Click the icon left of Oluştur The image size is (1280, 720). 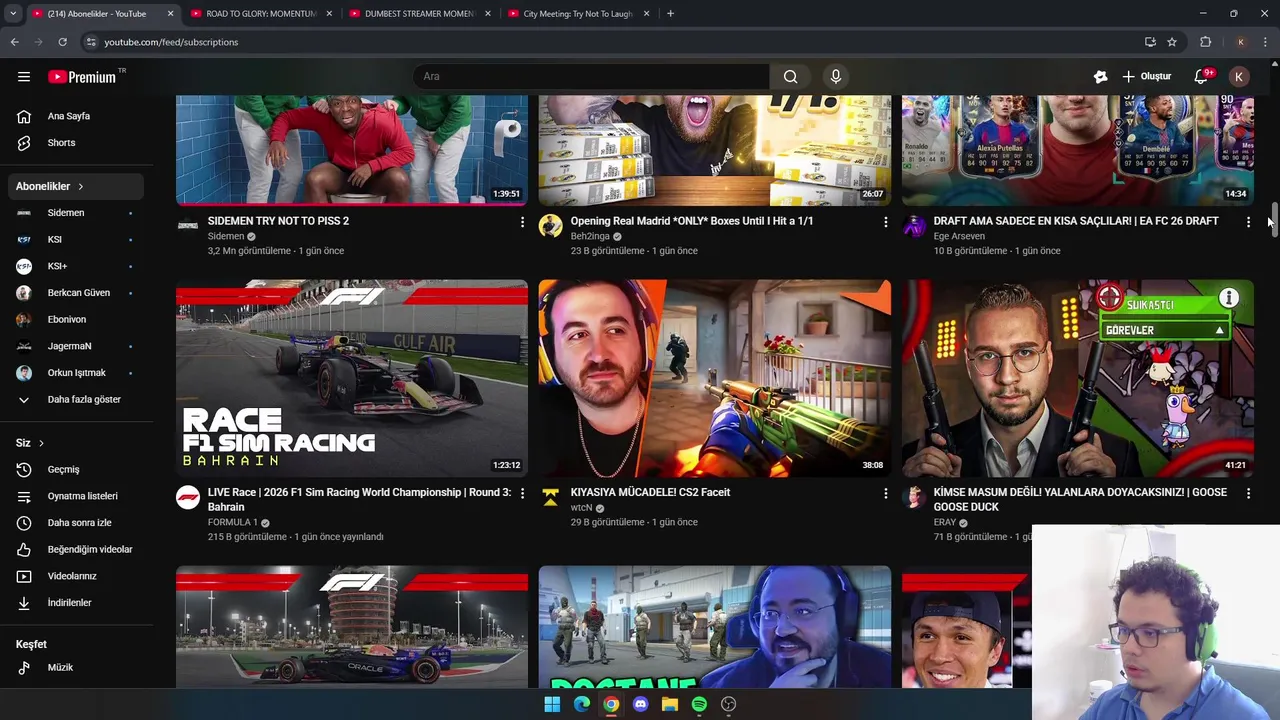1100,77
